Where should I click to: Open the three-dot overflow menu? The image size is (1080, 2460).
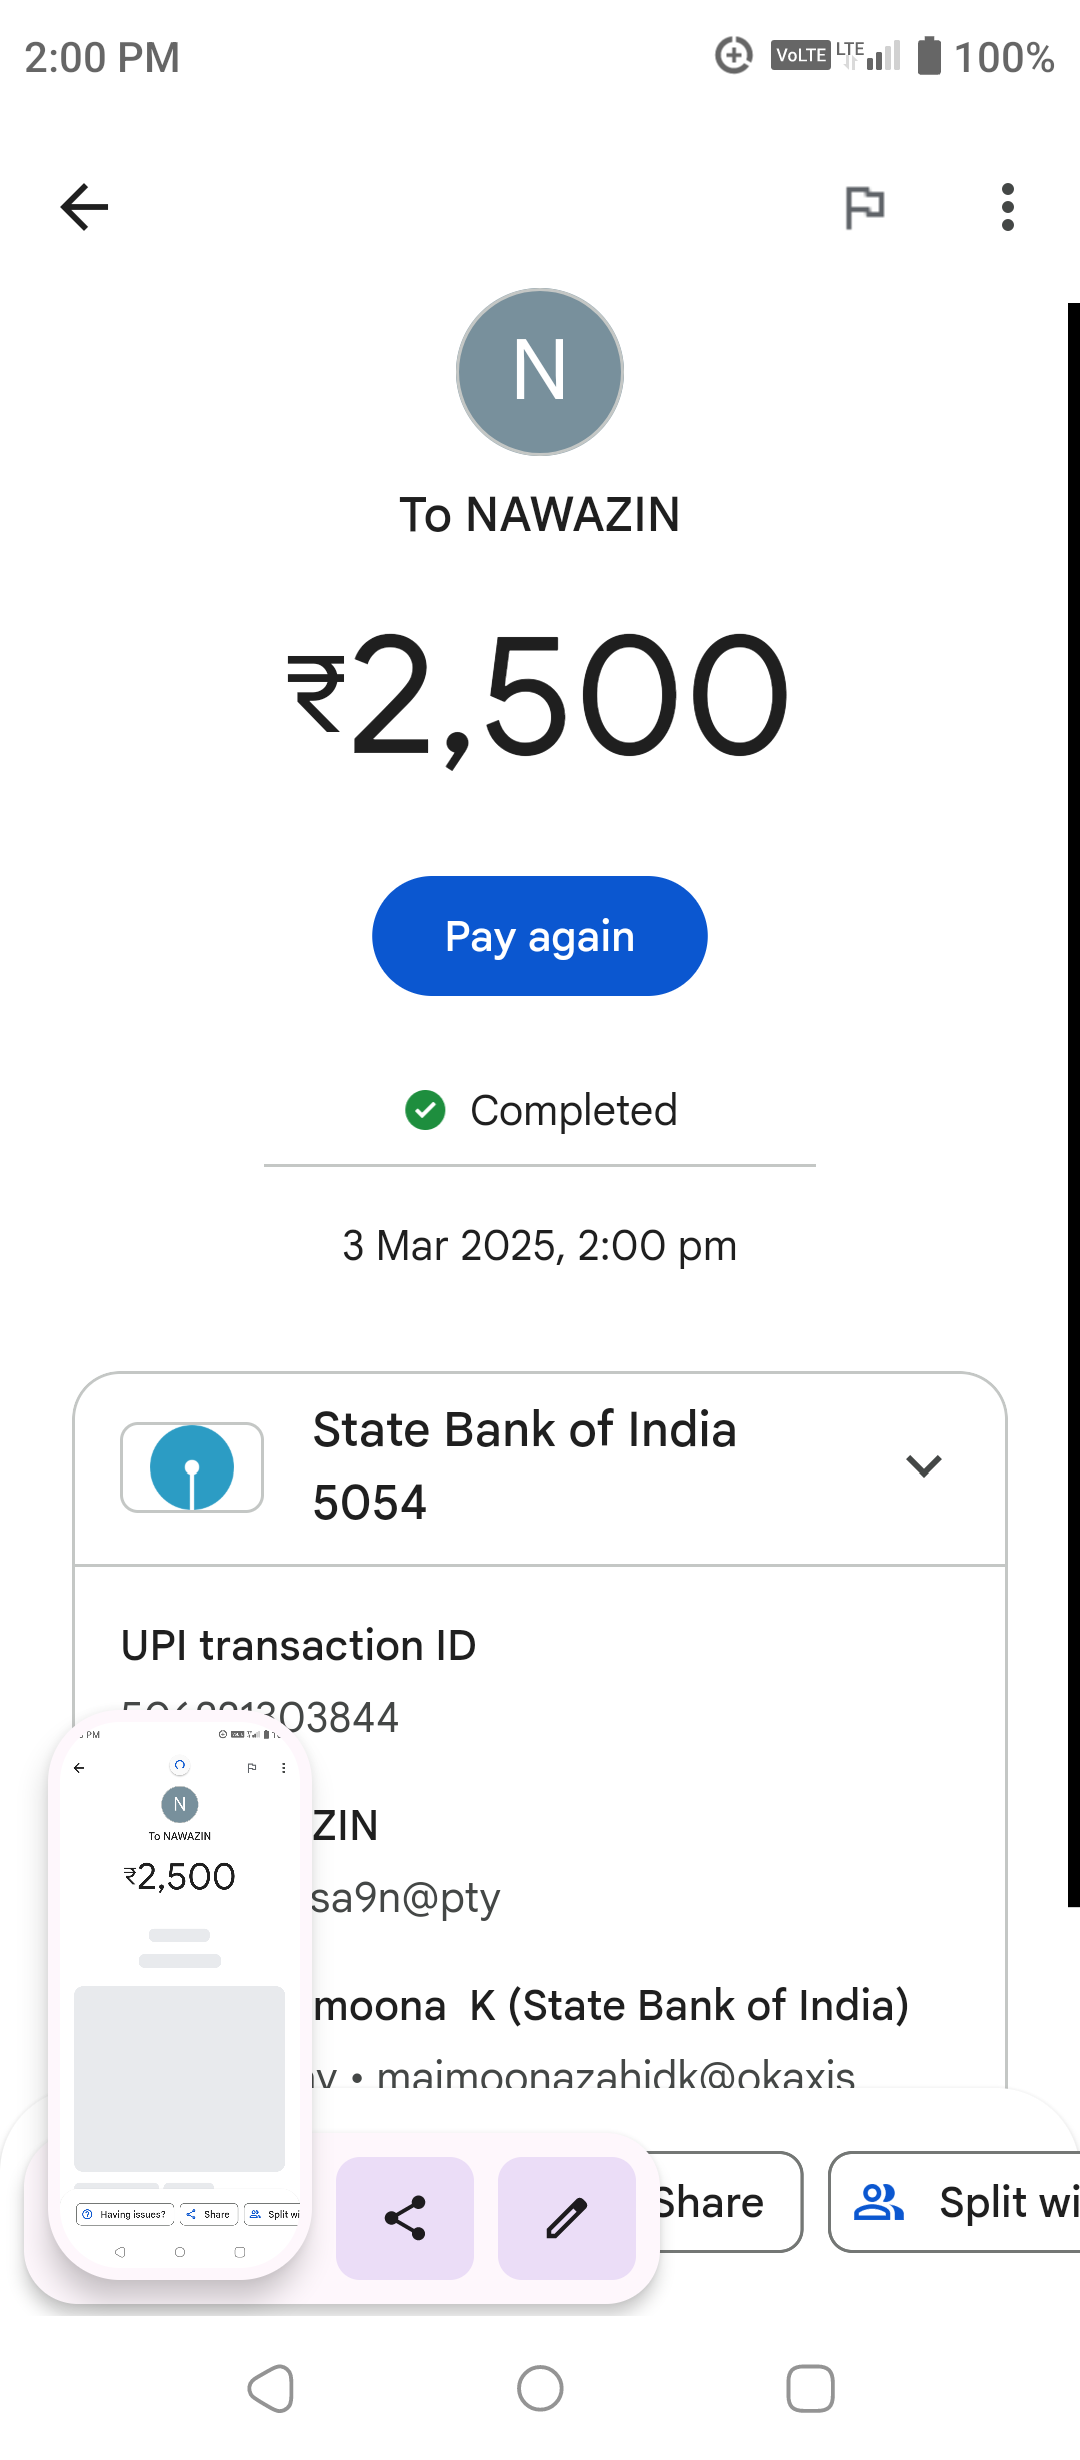click(1007, 207)
